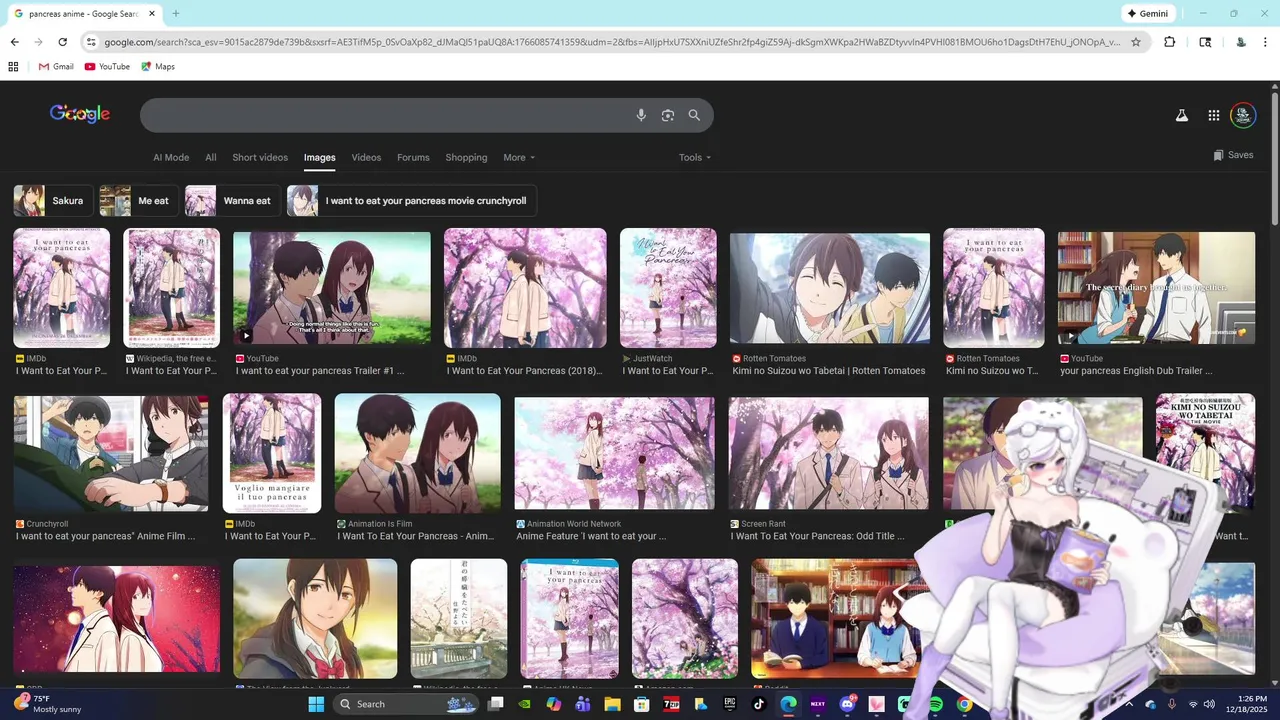Screen dimensions: 1280x720
Task: Expand the More dropdown
Action: (x=519, y=157)
